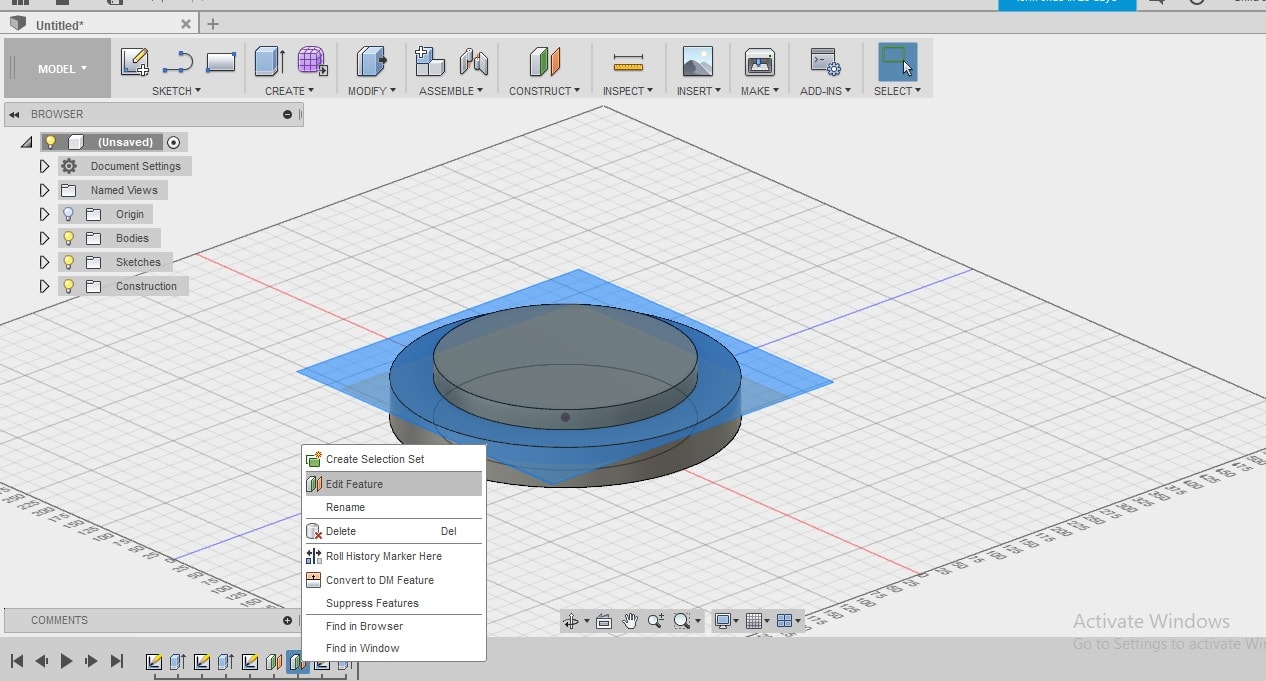The image size is (1266, 681).
Task: Choose Edit Feature from context menu
Action: click(x=393, y=484)
